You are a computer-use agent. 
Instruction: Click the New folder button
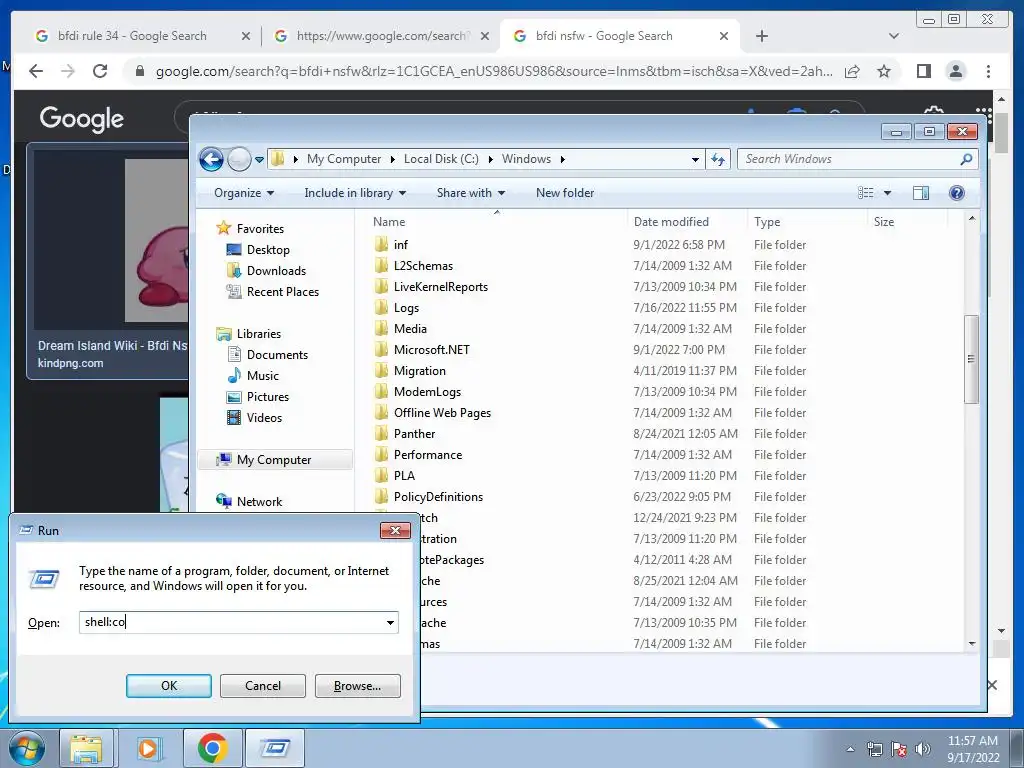(x=565, y=193)
